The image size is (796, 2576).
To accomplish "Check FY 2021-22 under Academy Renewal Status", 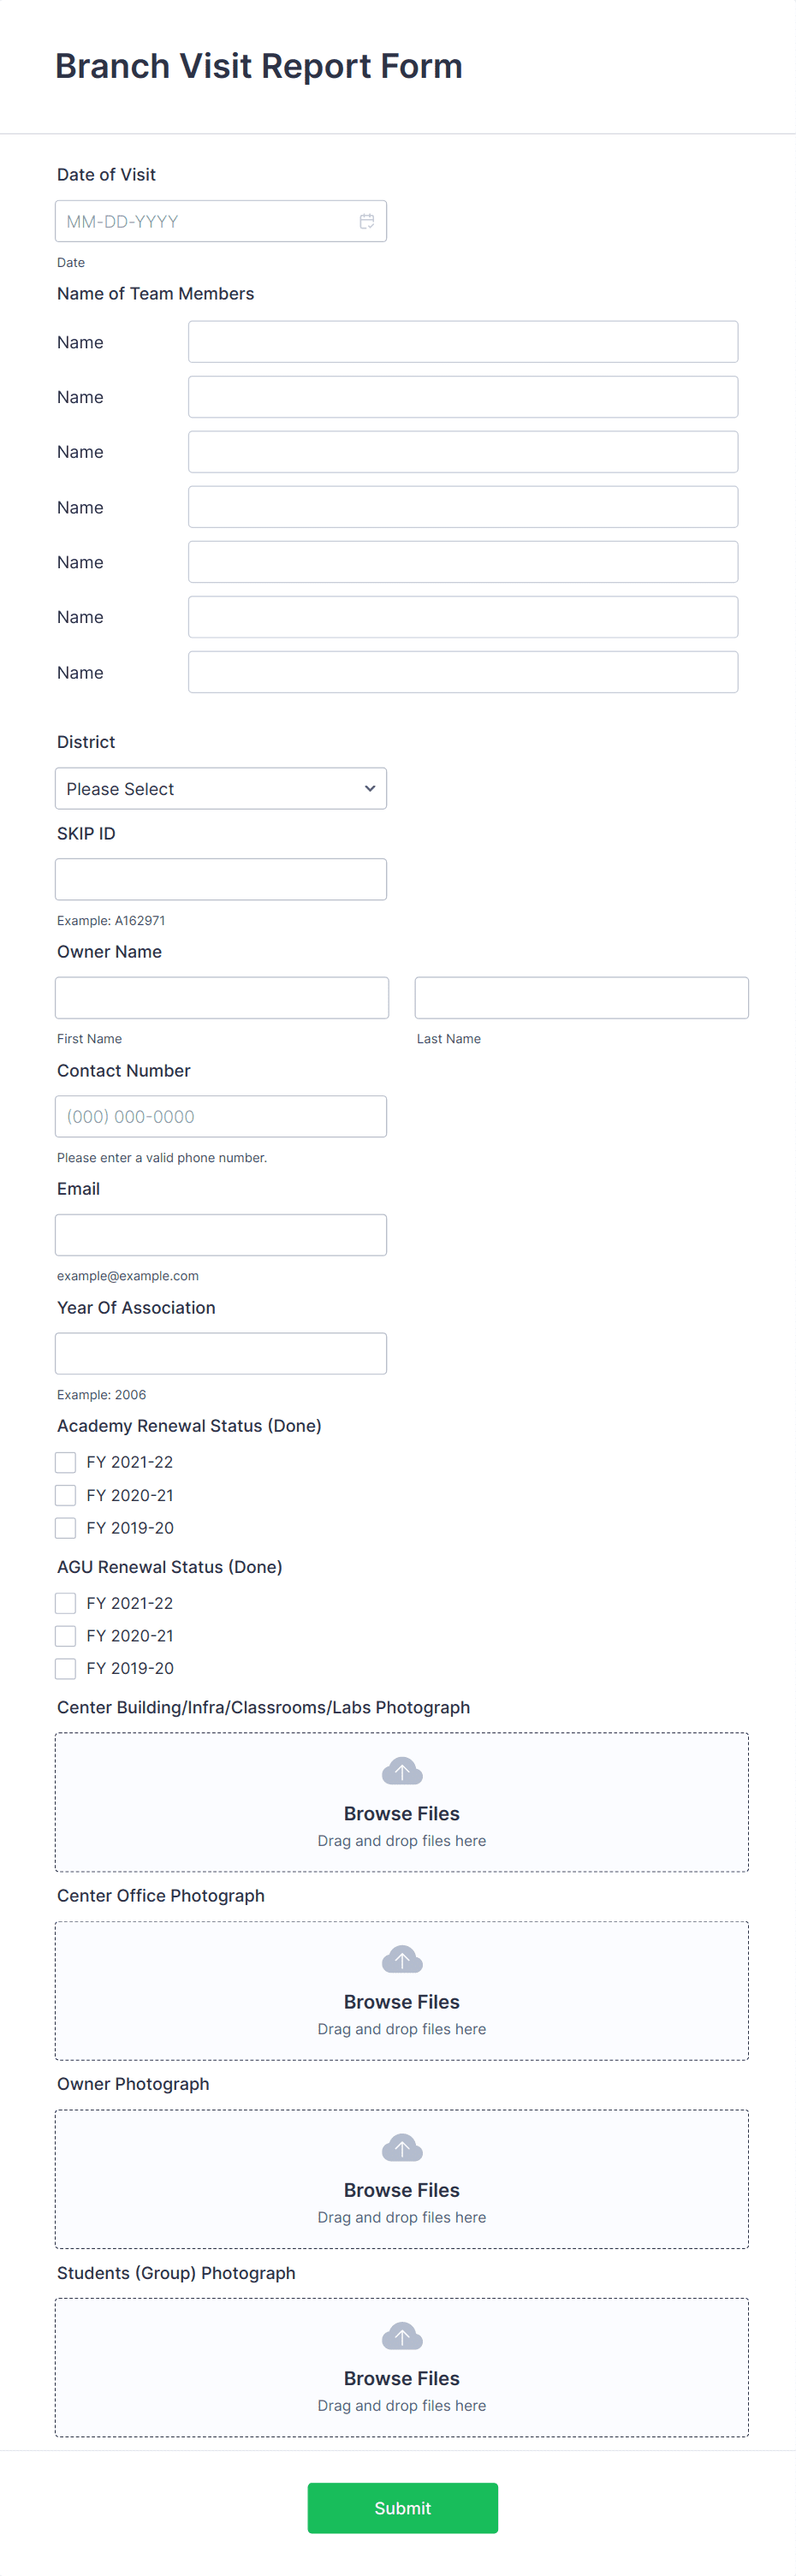I will tap(65, 1462).
